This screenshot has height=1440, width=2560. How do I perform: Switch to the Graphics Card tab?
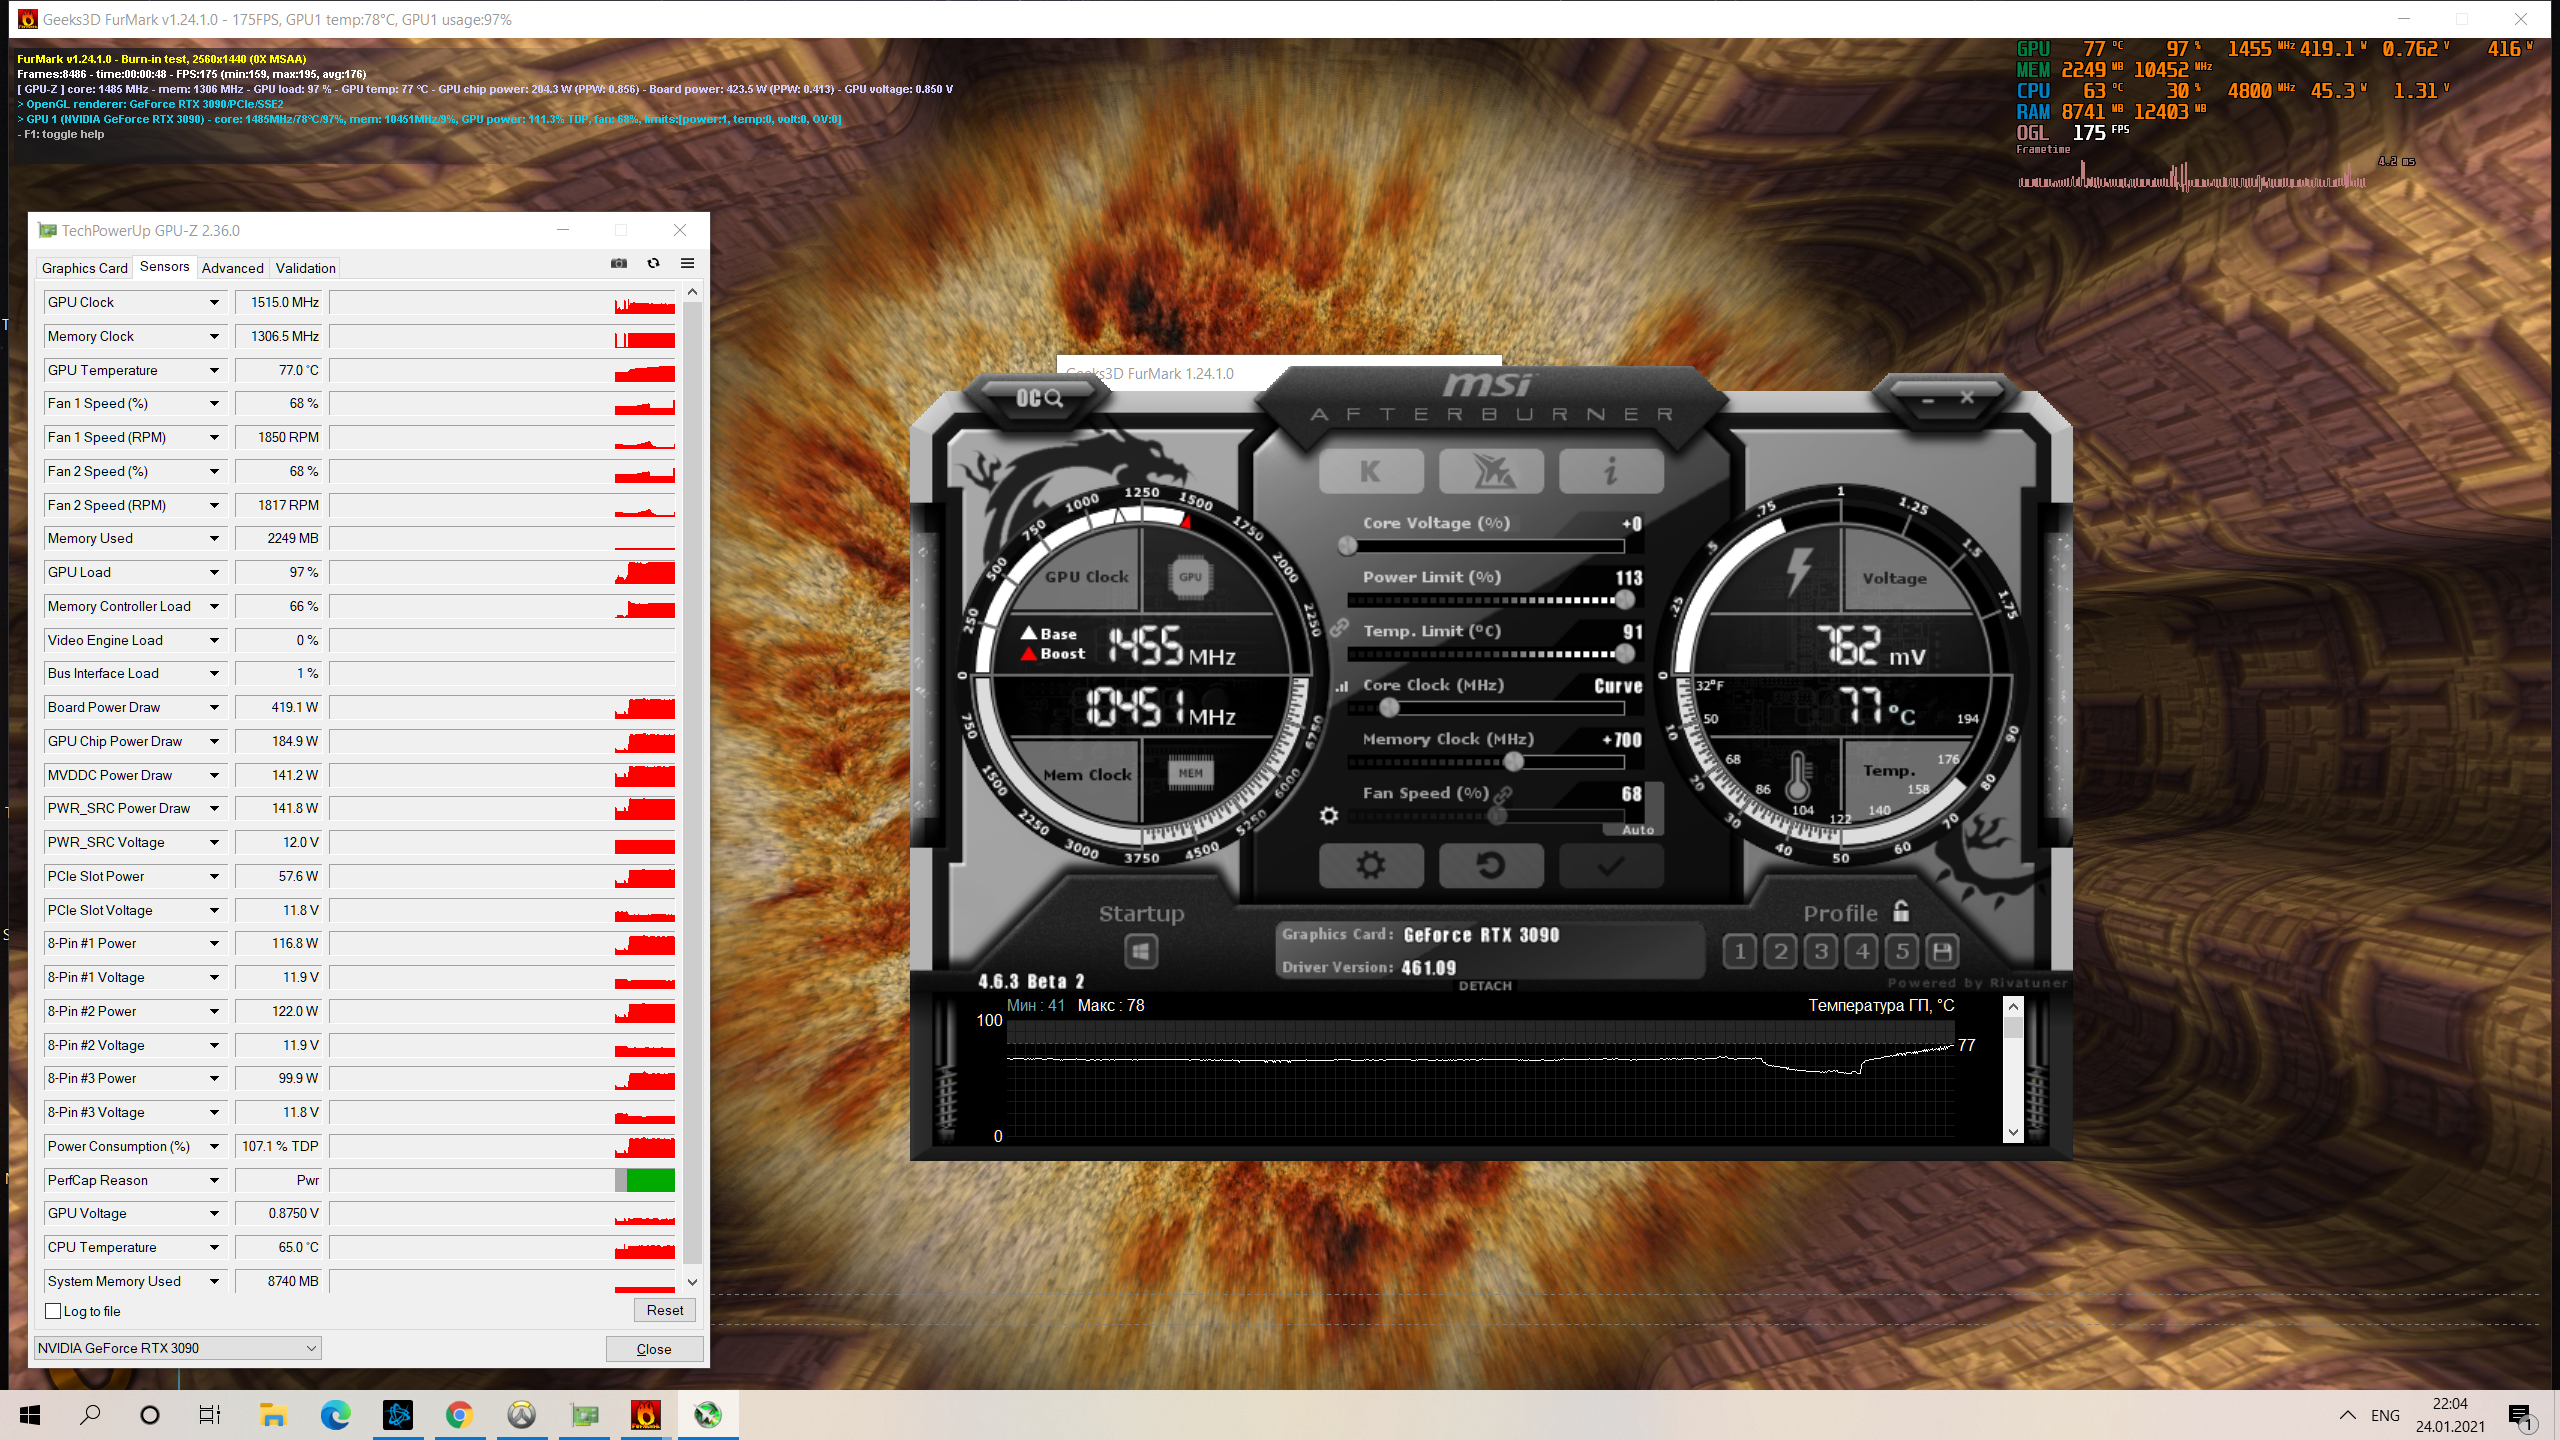tap(84, 268)
